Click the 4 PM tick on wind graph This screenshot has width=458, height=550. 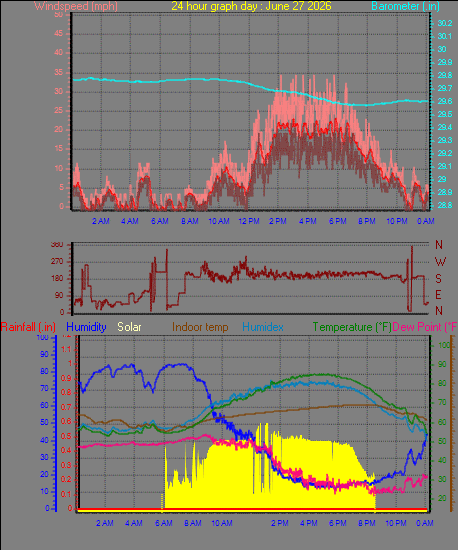308,221
